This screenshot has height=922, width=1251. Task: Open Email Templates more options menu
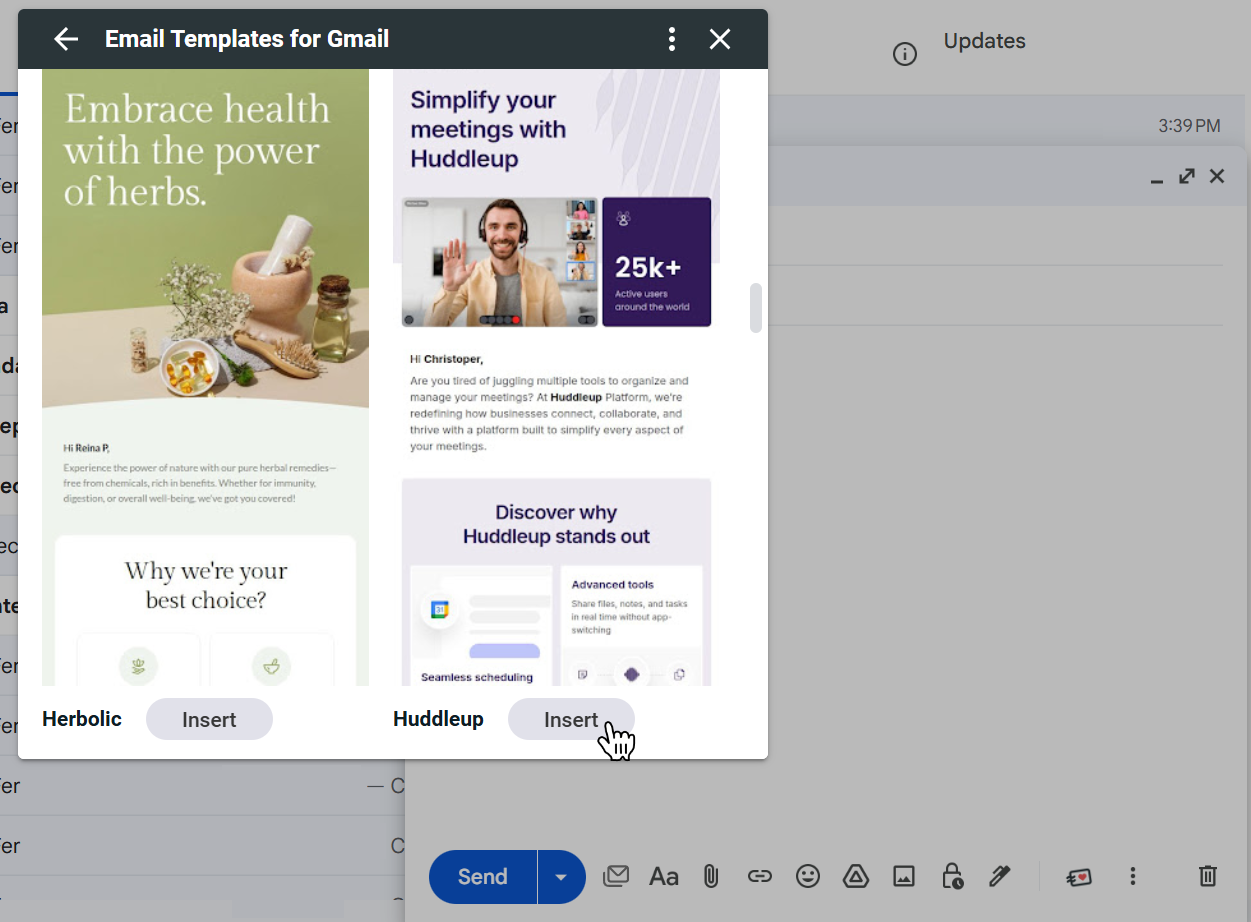click(x=672, y=39)
